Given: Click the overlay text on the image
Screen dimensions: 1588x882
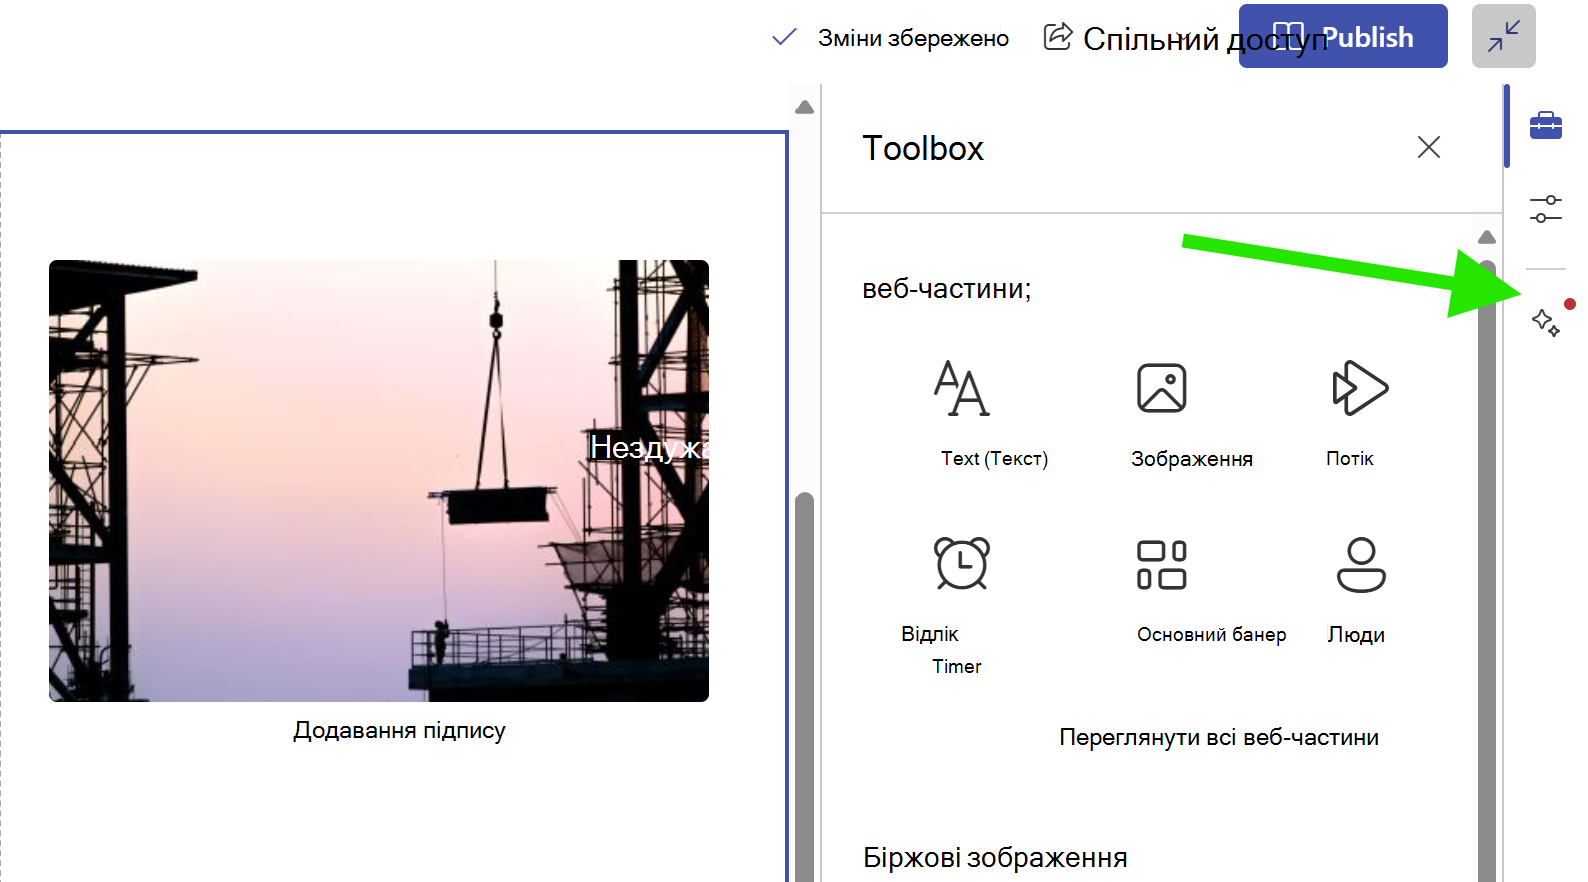Looking at the screenshot, I should click(649, 447).
